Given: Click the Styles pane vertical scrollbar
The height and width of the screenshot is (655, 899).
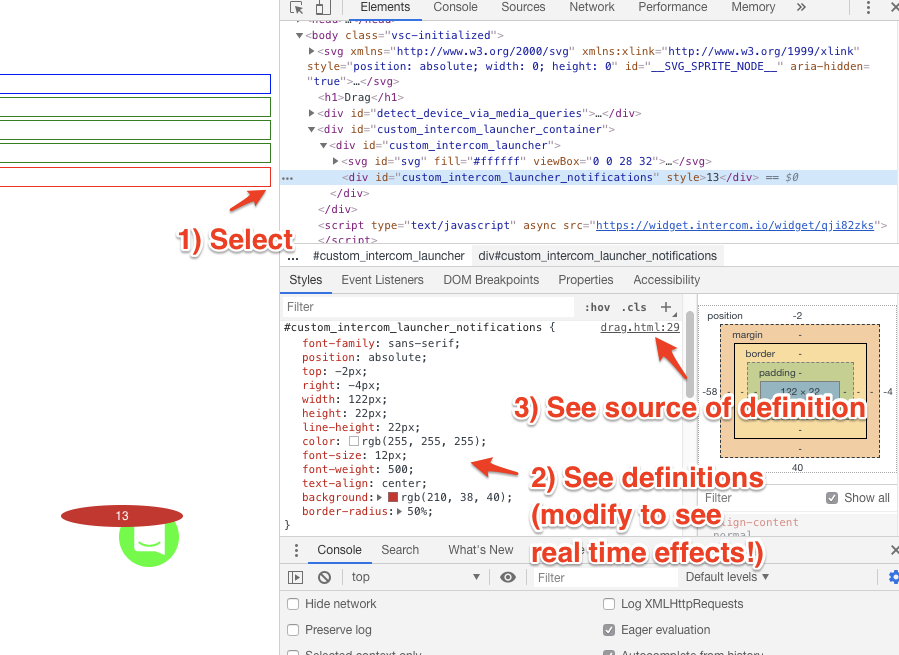Looking at the screenshot, I should point(690,354).
